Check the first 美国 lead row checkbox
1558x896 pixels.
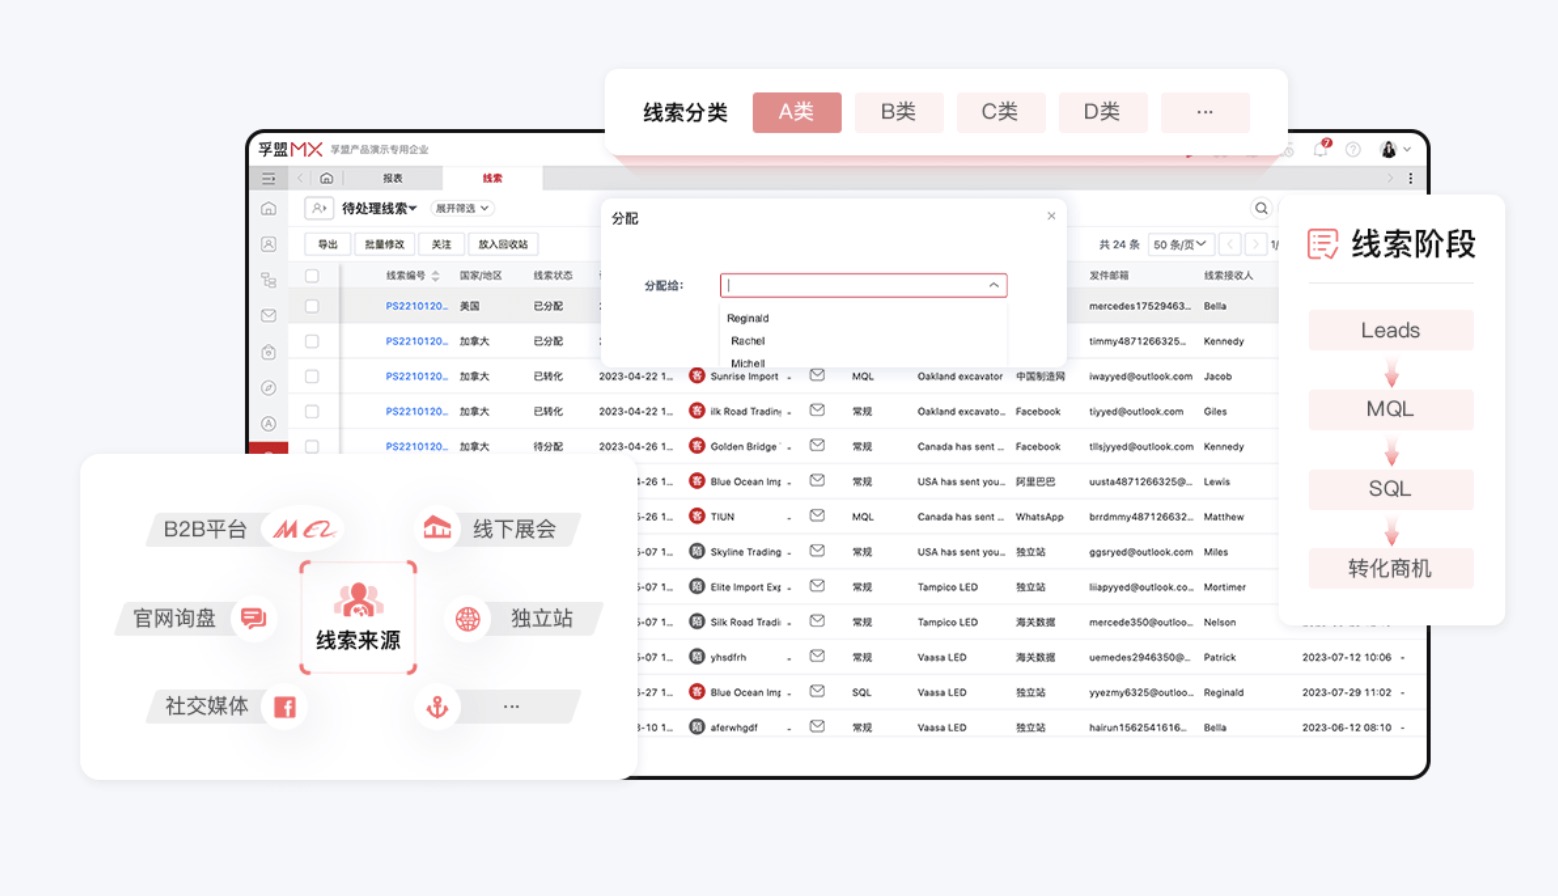pyautogui.click(x=312, y=307)
